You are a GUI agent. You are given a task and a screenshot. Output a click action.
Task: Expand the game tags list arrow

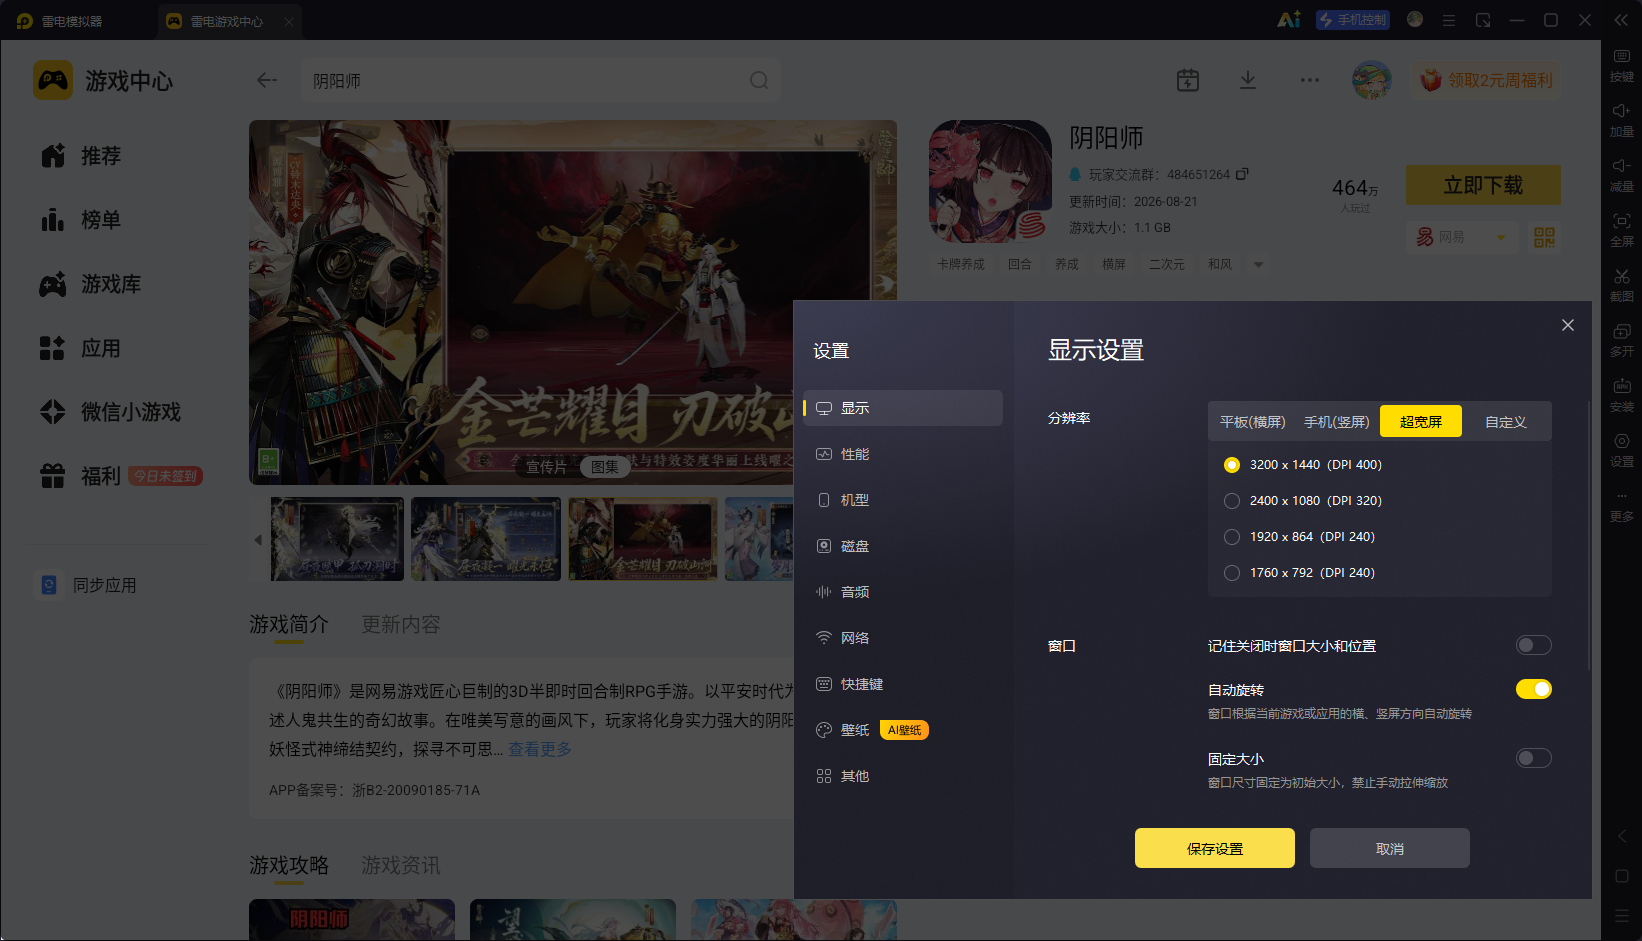(x=1258, y=265)
